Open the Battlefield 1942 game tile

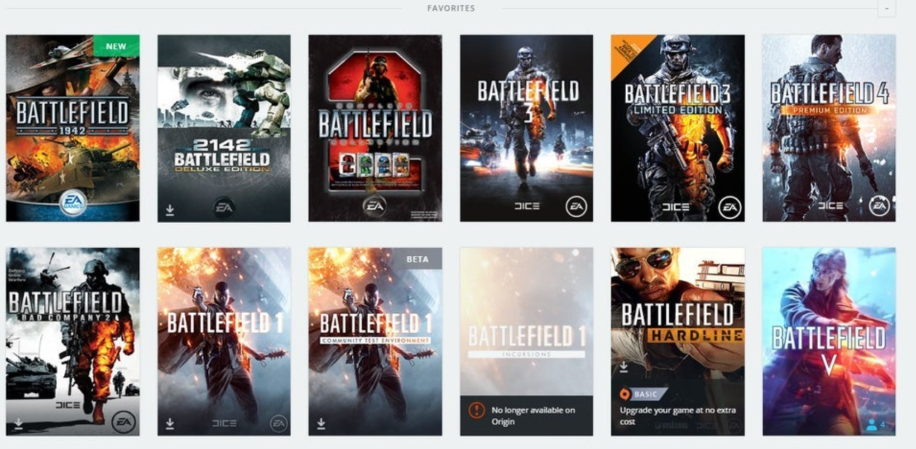[x=73, y=128]
